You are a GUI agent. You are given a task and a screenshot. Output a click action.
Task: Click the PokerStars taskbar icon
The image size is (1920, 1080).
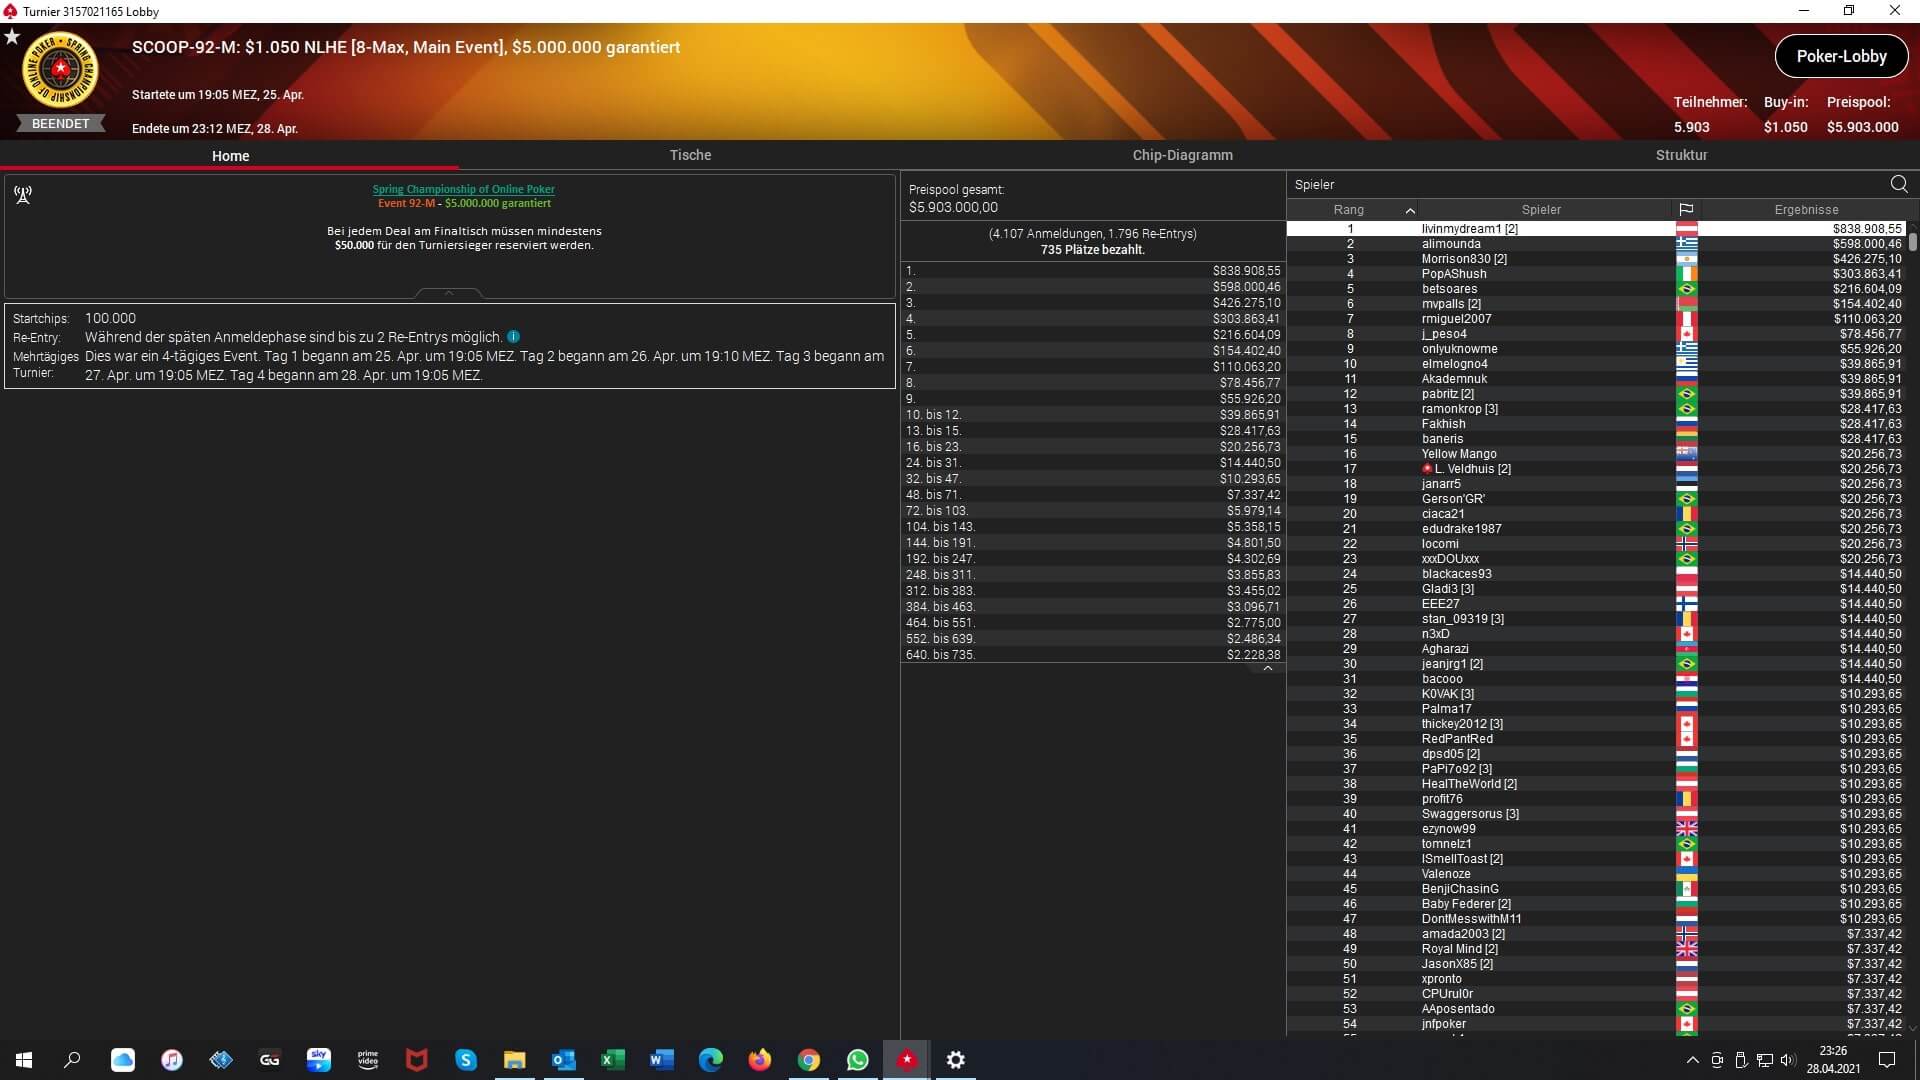(906, 1060)
